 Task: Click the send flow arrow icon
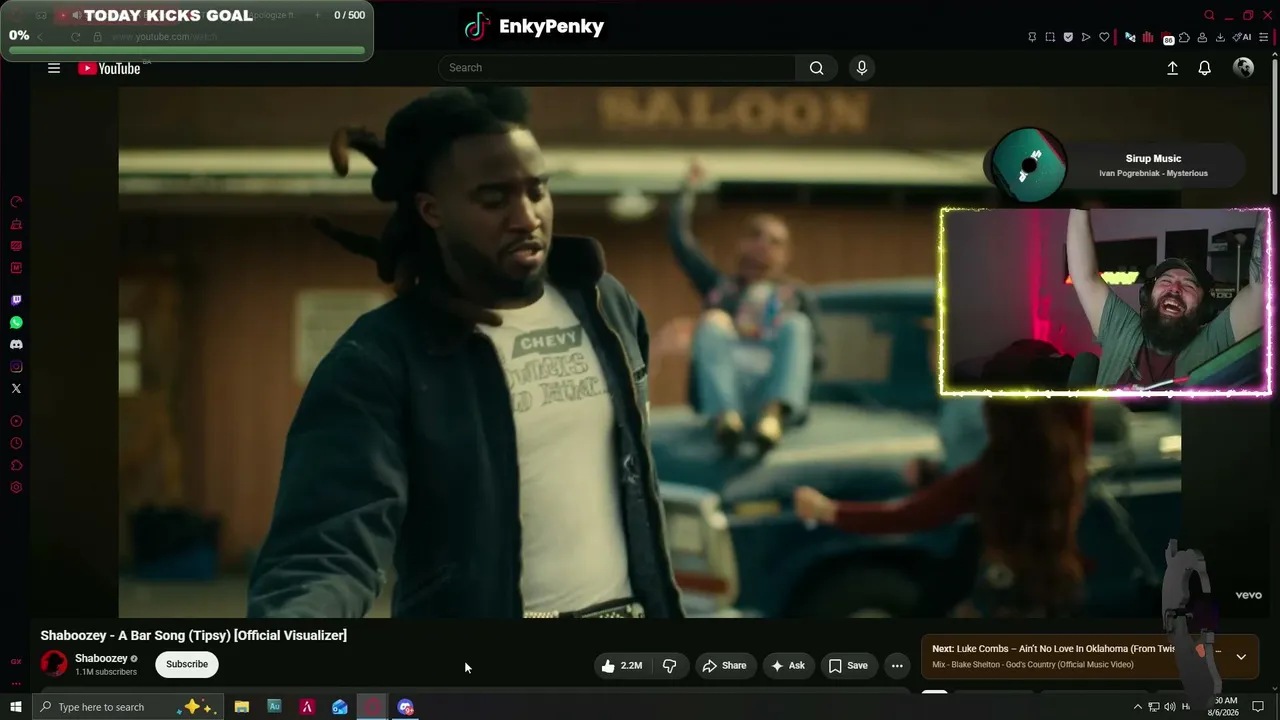click(1086, 37)
